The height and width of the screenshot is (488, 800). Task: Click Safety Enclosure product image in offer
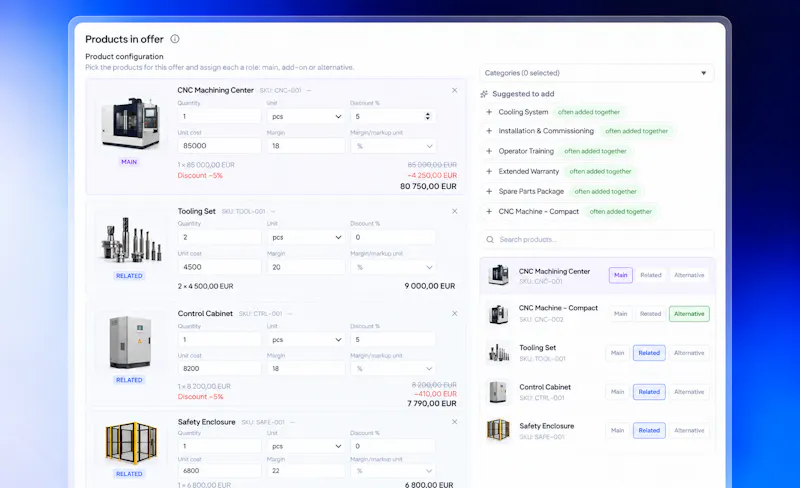pos(131,443)
